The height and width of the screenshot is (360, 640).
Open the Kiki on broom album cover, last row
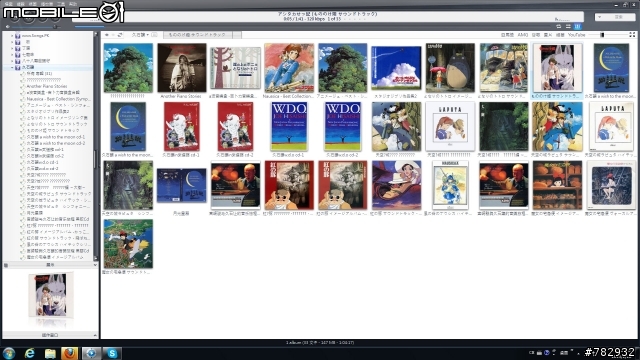128,244
